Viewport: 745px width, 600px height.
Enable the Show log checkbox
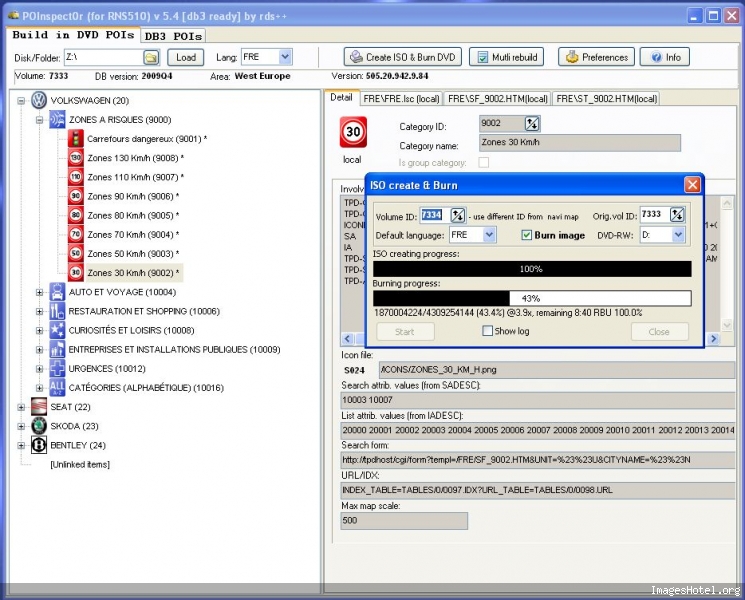488,331
